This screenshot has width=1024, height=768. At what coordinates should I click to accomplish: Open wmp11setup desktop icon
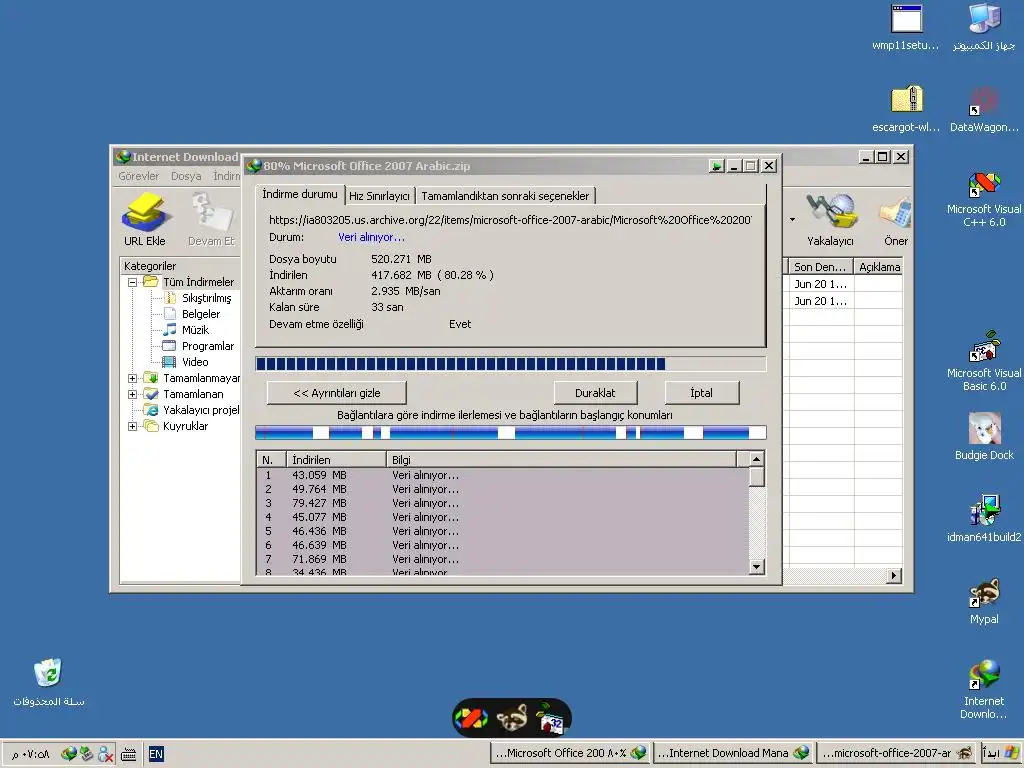(906, 28)
